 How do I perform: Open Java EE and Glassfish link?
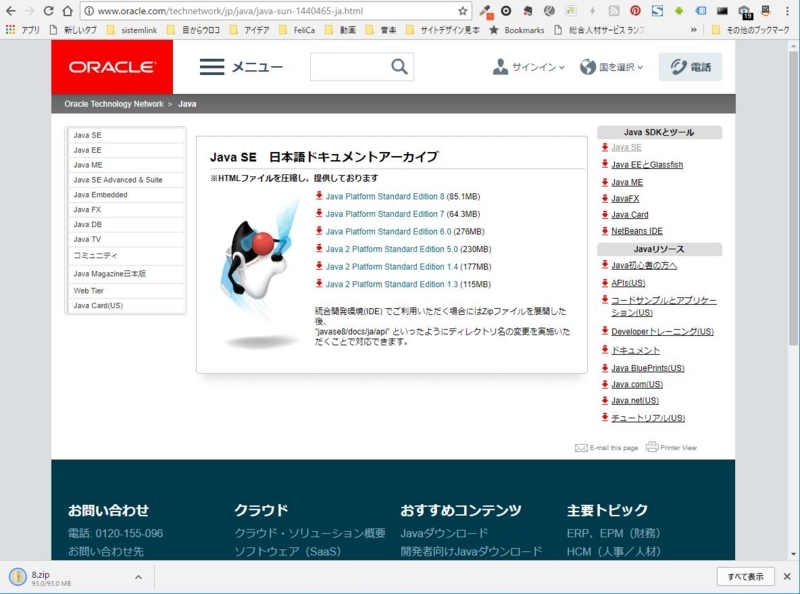(x=647, y=165)
